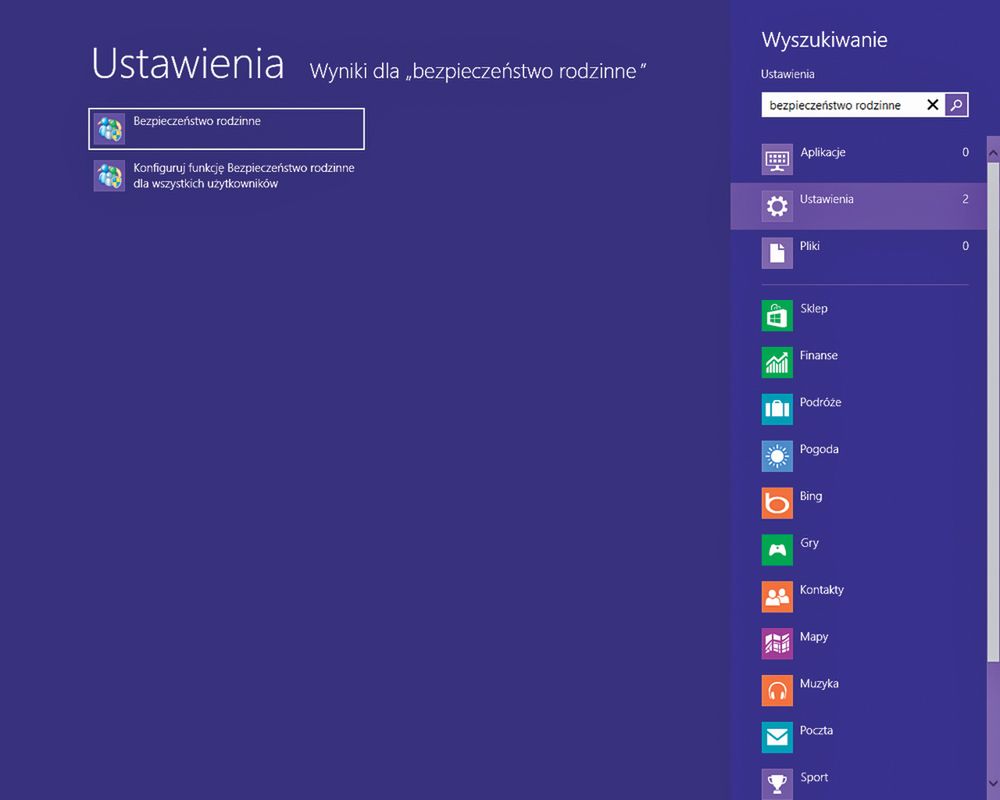
Task: Click the Ustawienia result count 2
Action: [x=965, y=199]
